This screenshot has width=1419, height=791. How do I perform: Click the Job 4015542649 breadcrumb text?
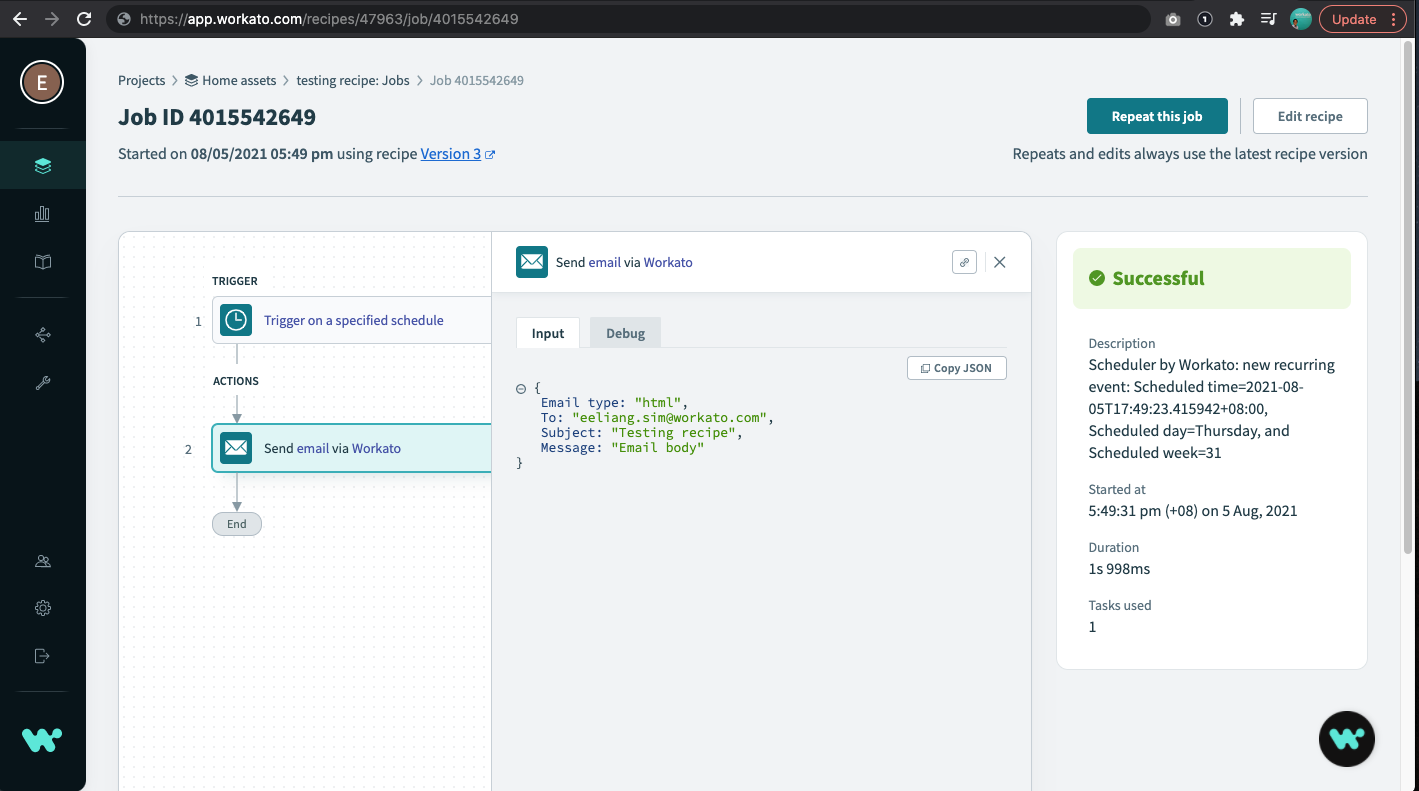point(477,80)
